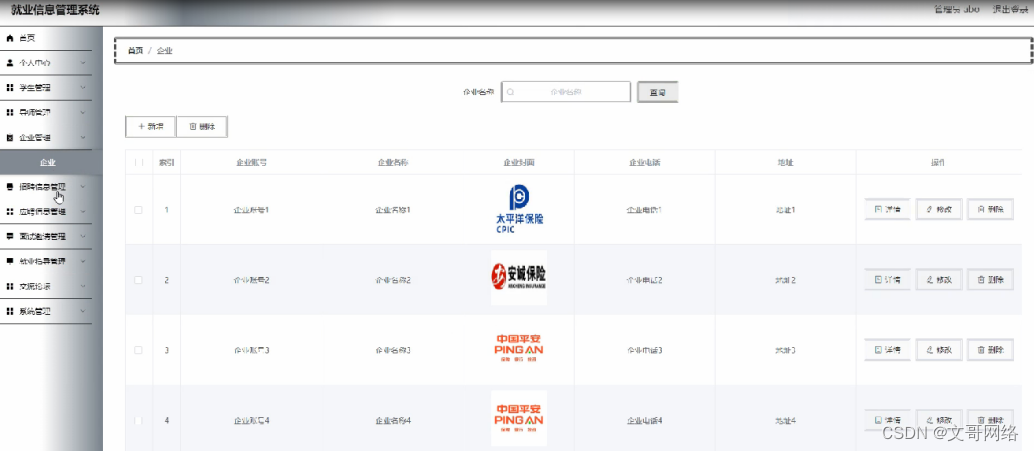
Task: Click cell 企业名称3
Action: coord(393,350)
